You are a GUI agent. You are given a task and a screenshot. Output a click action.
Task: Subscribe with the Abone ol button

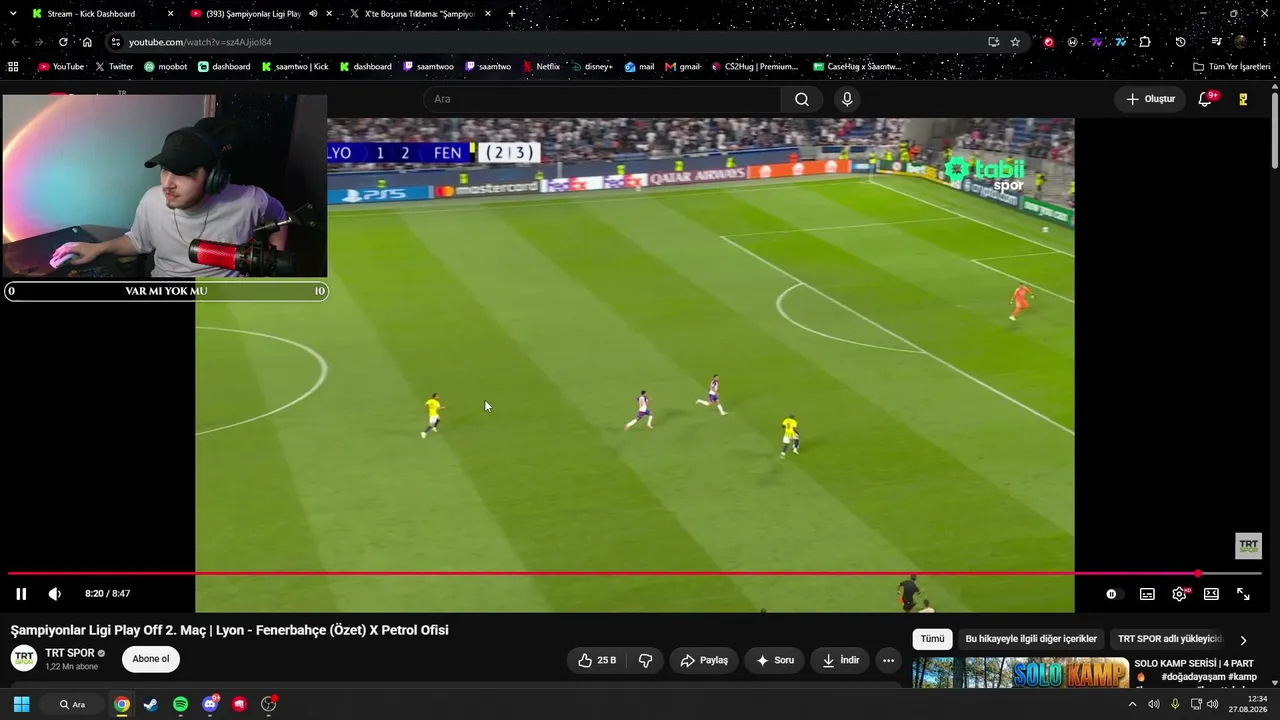coord(151,659)
